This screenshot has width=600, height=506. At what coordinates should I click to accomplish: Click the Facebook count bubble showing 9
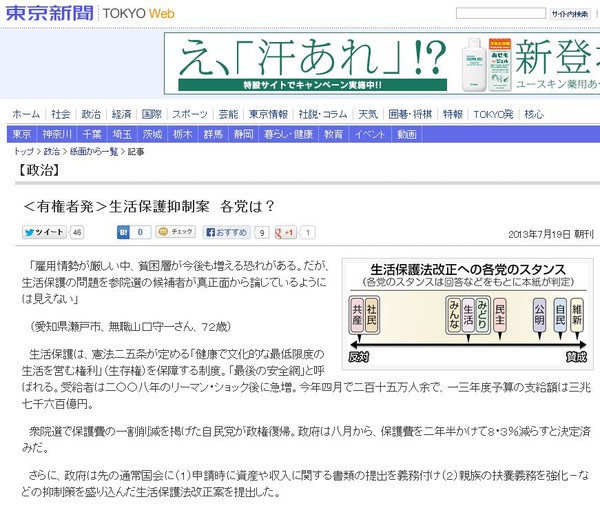tap(262, 233)
